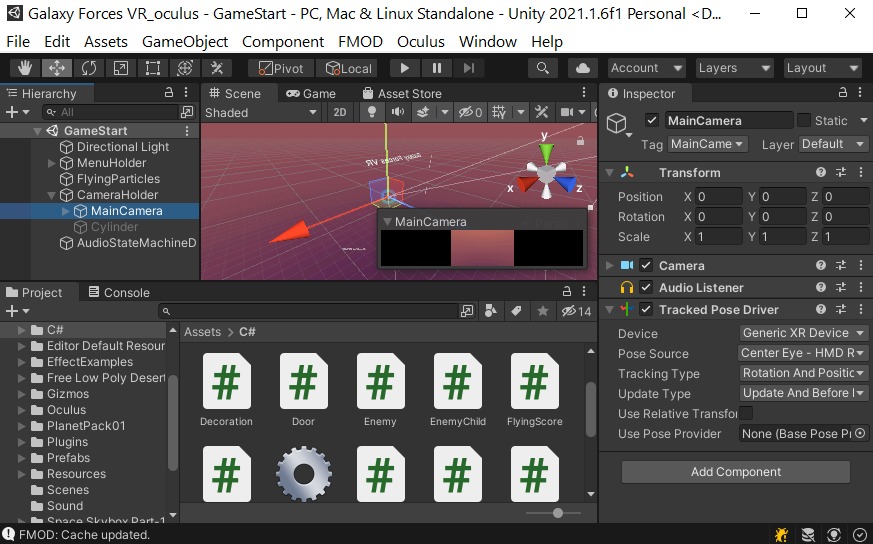Image resolution: width=873 pixels, height=544 pixels.
Task: Disable the Camera component checkbox
Action: (646, 266)
